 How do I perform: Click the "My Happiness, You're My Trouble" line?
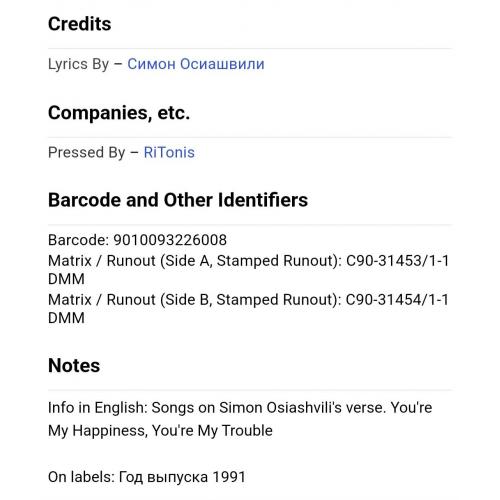[160, 431]
